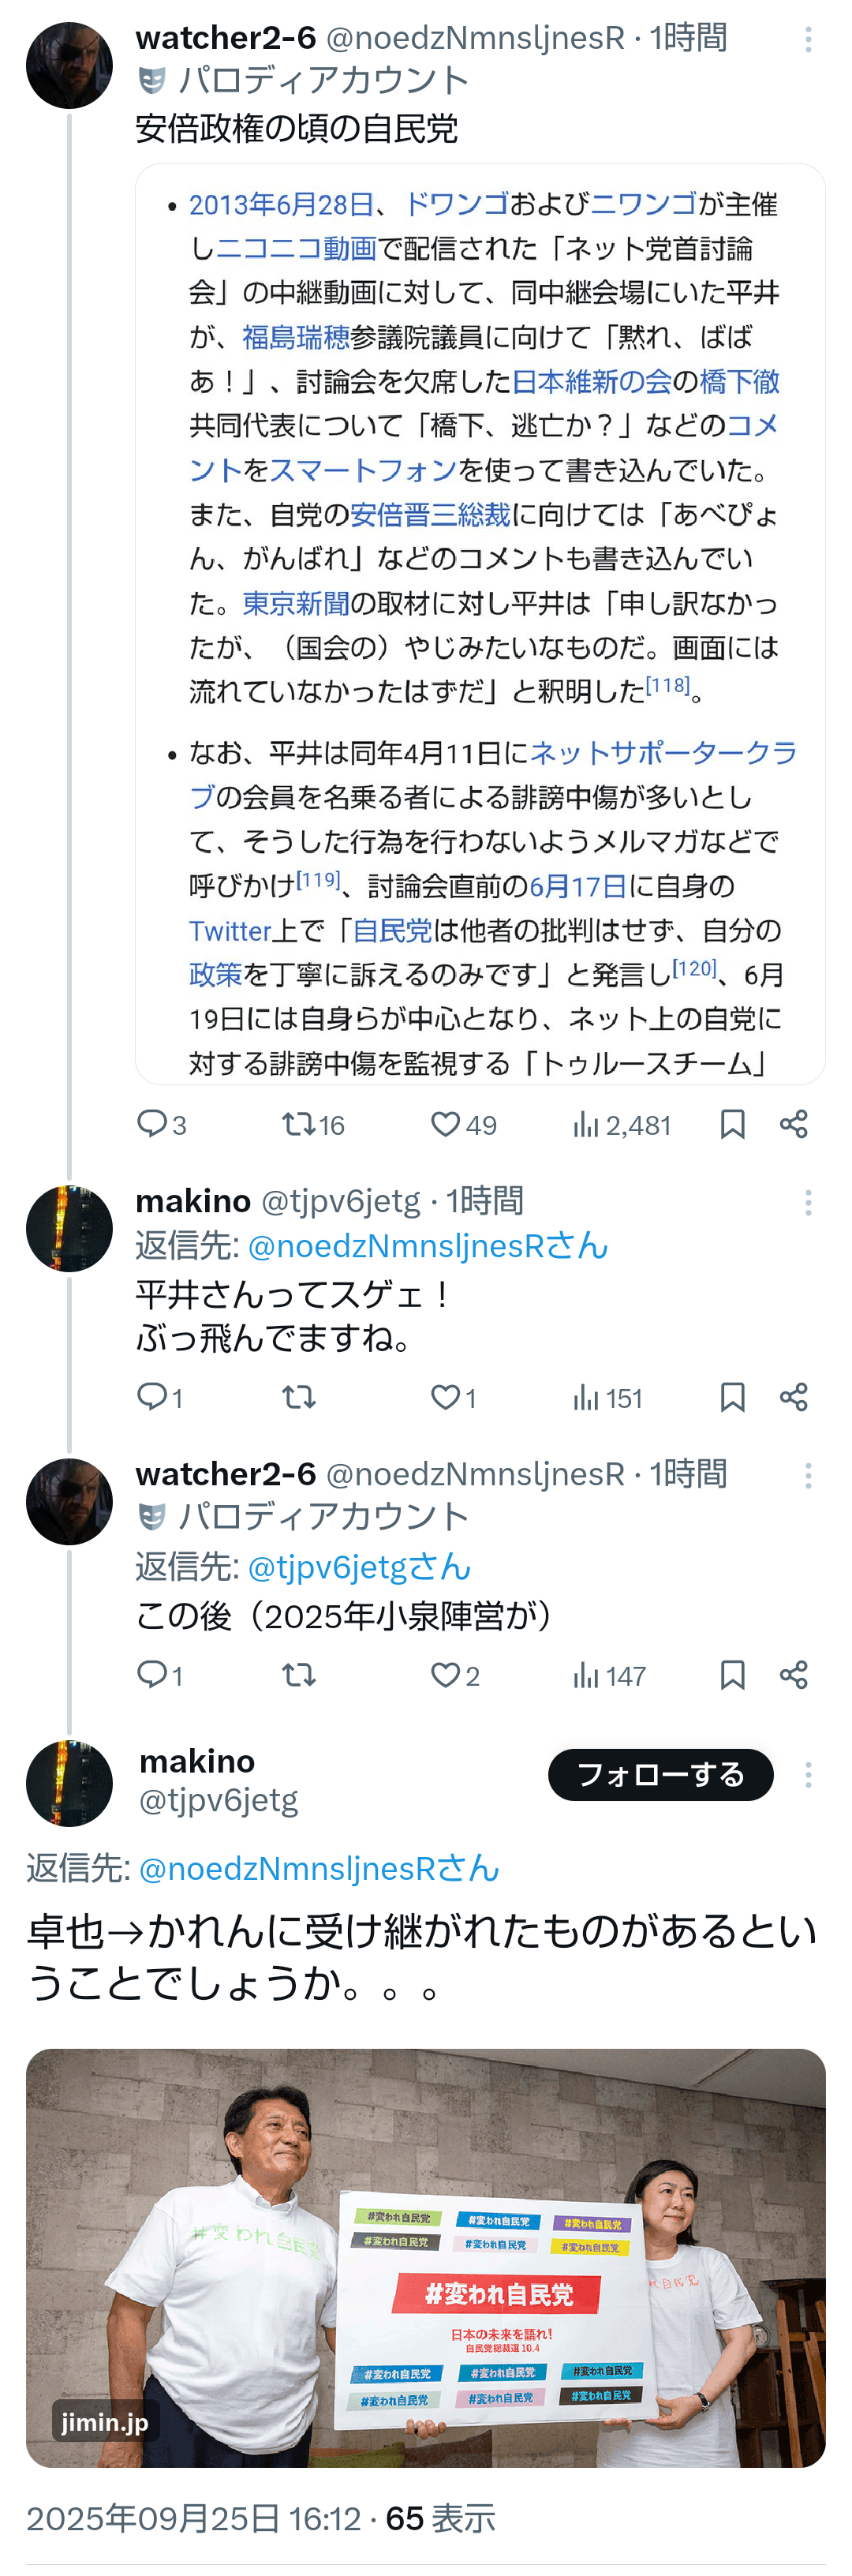Share the first watcher2-6 tweet
852x2576 pixels.
point(794,1125)
